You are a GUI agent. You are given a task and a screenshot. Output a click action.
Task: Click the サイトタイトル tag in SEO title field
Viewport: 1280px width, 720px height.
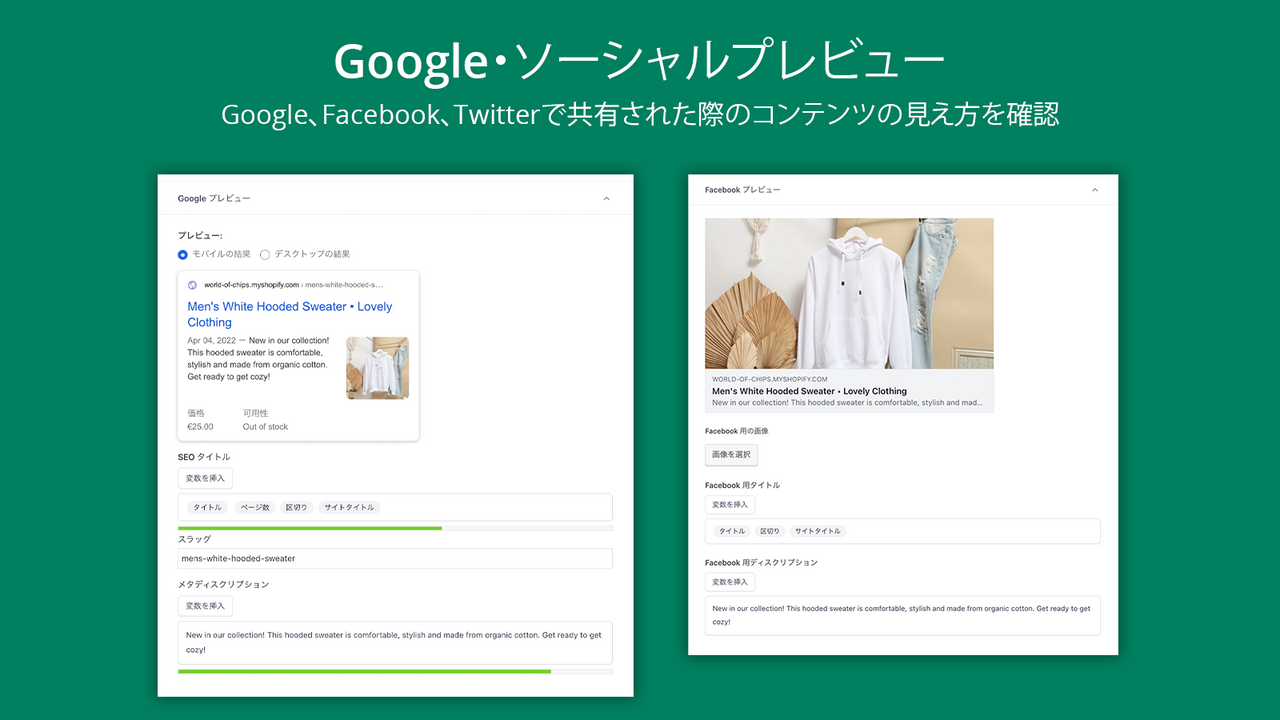coord(349,508)
